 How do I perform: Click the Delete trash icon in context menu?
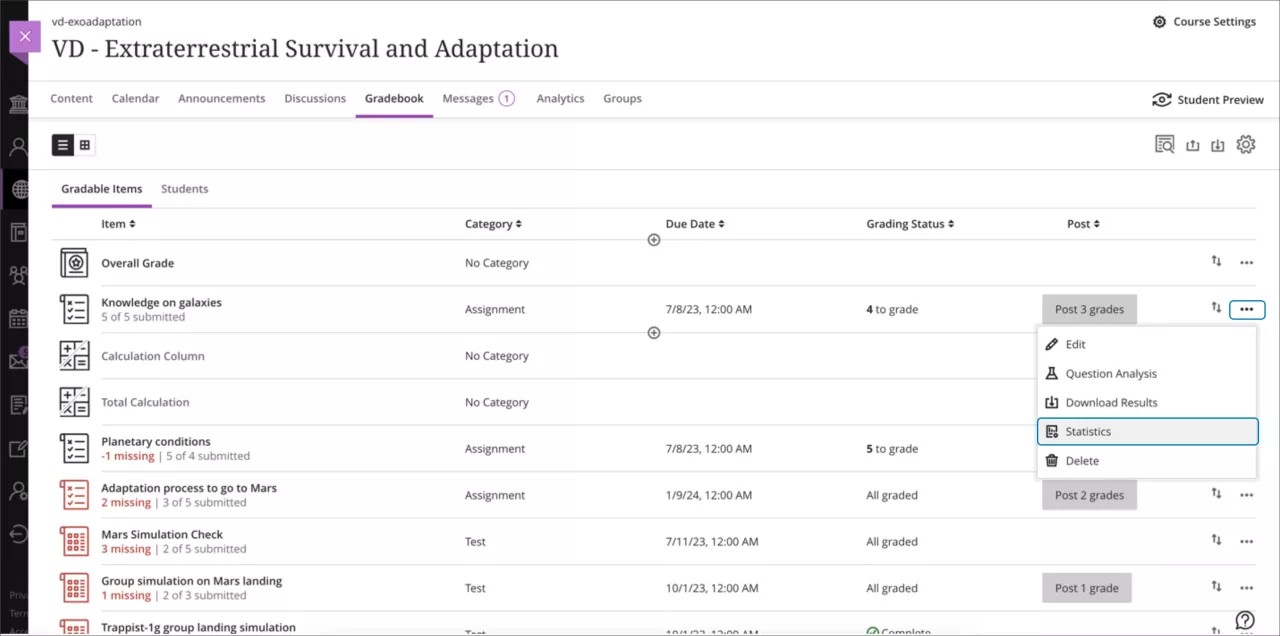[1051, 460]
